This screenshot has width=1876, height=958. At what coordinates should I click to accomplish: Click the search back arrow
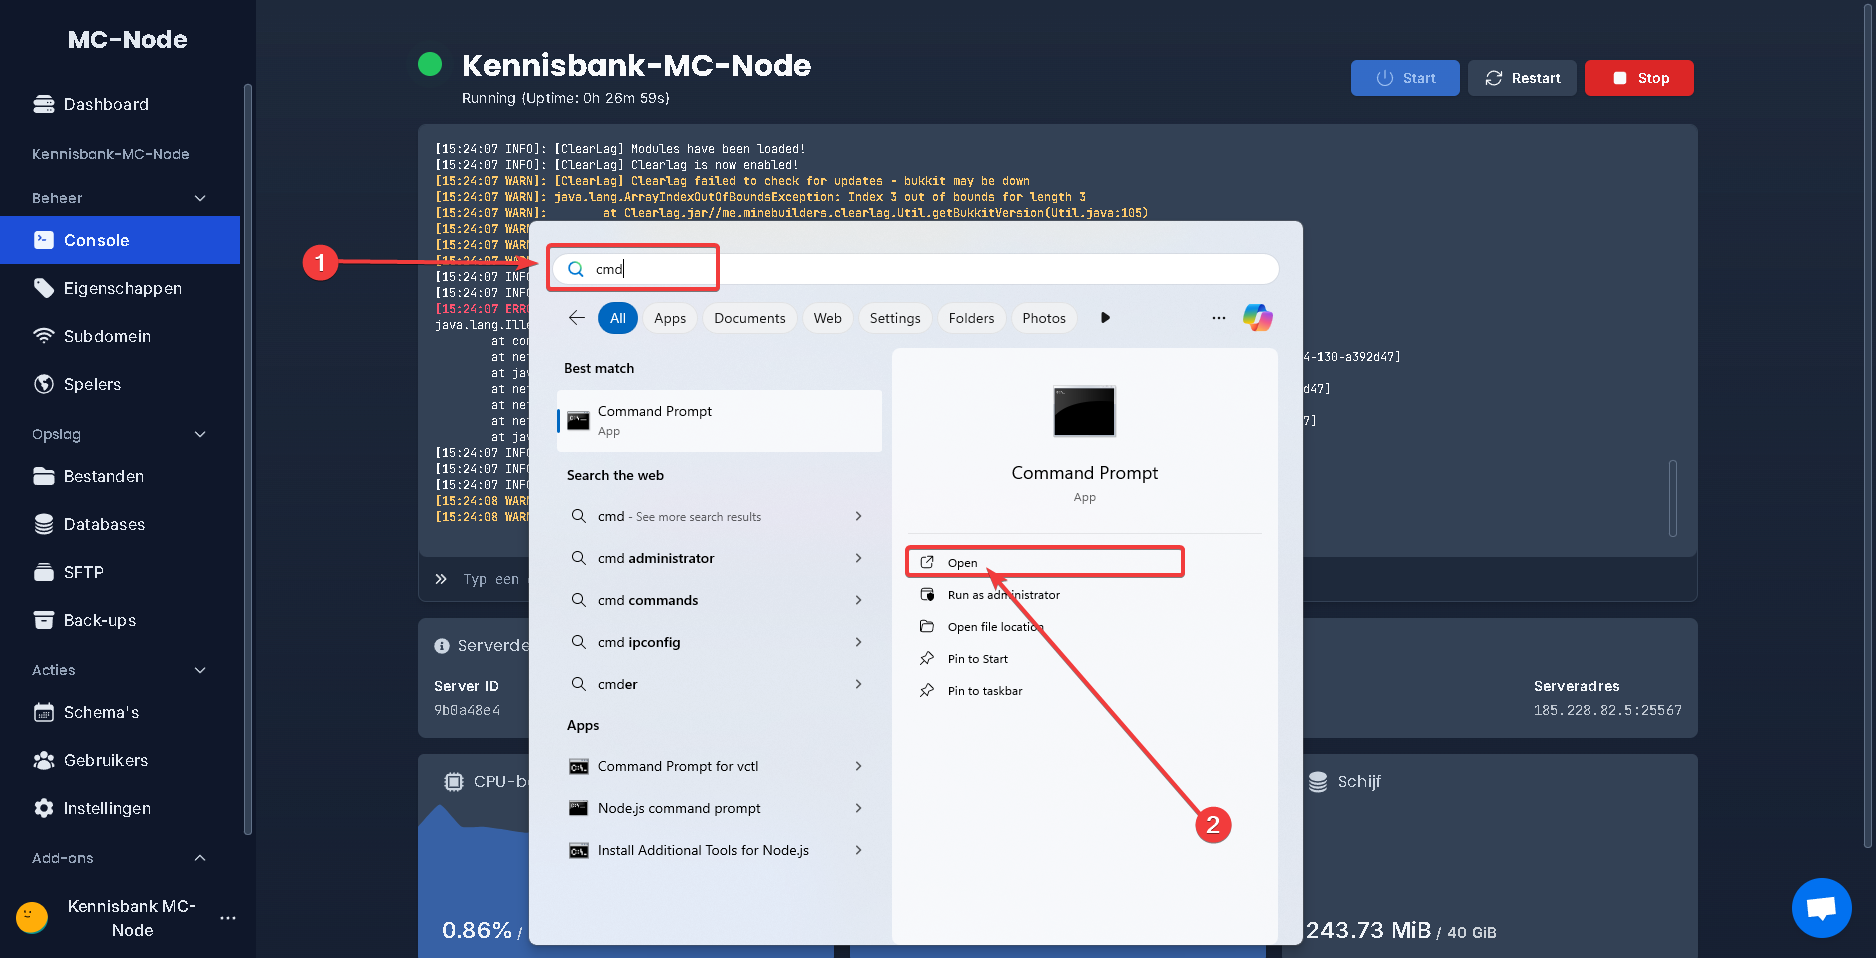(x=577, y=318)
